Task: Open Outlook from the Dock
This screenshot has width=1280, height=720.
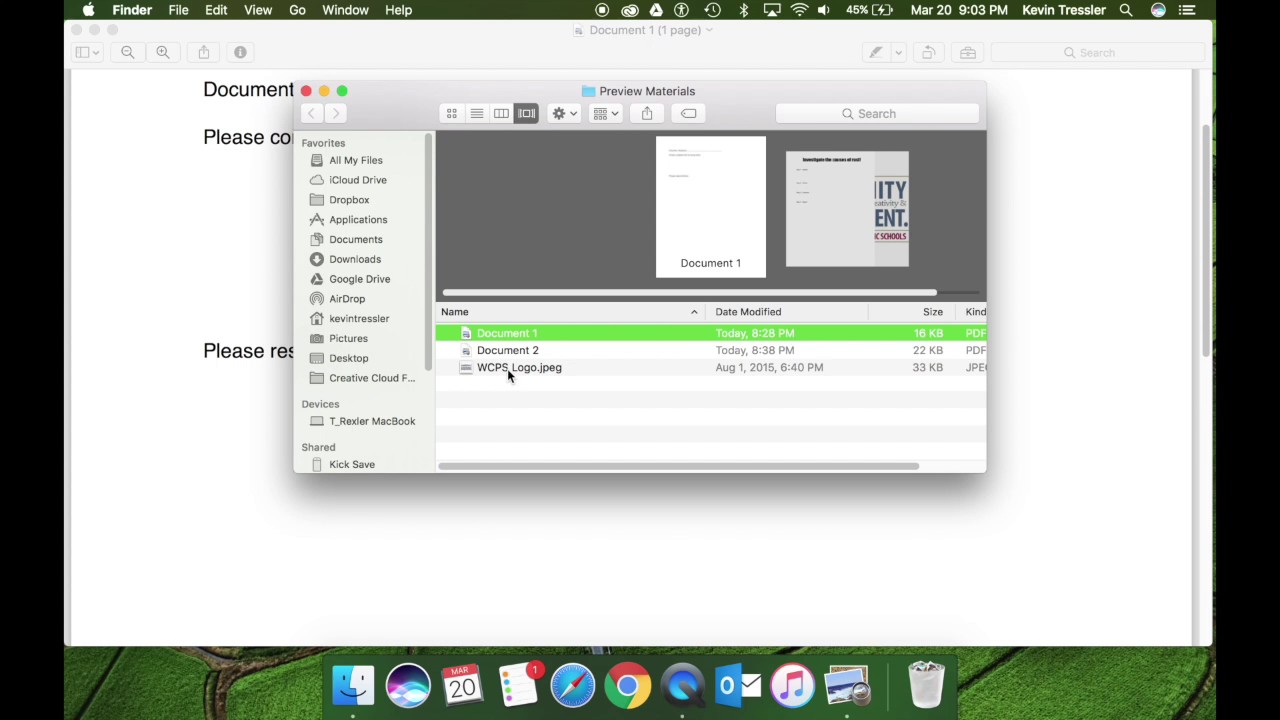Action: point(738,686)
